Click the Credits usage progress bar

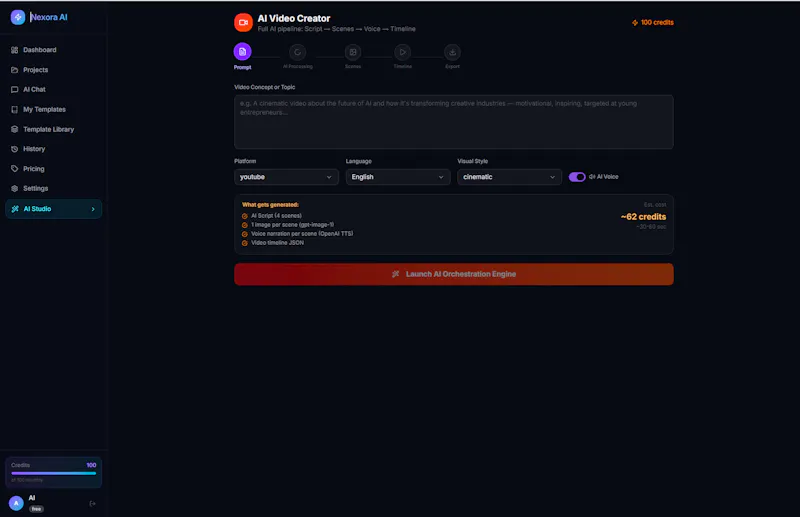click(54, 473)
